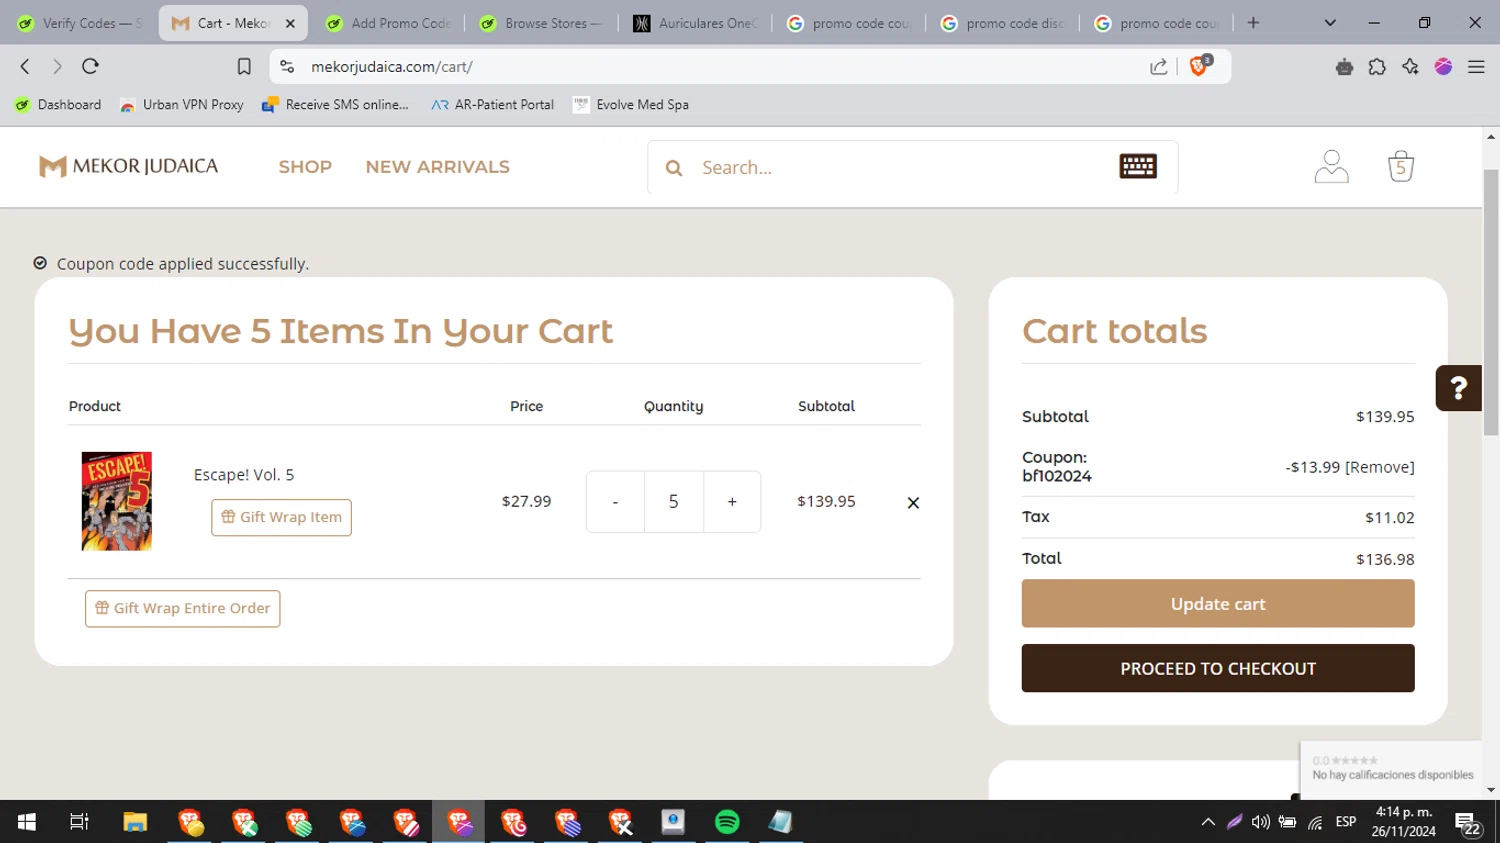
Task: Remove the bf102024 coupon
Action: tap(1379, 467)
